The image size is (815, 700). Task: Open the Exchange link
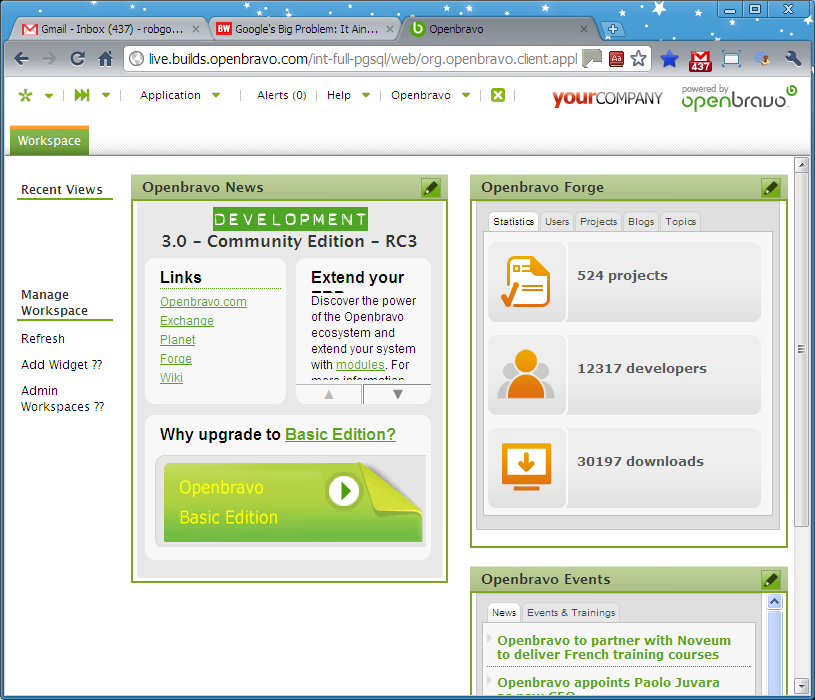point(187,321)
